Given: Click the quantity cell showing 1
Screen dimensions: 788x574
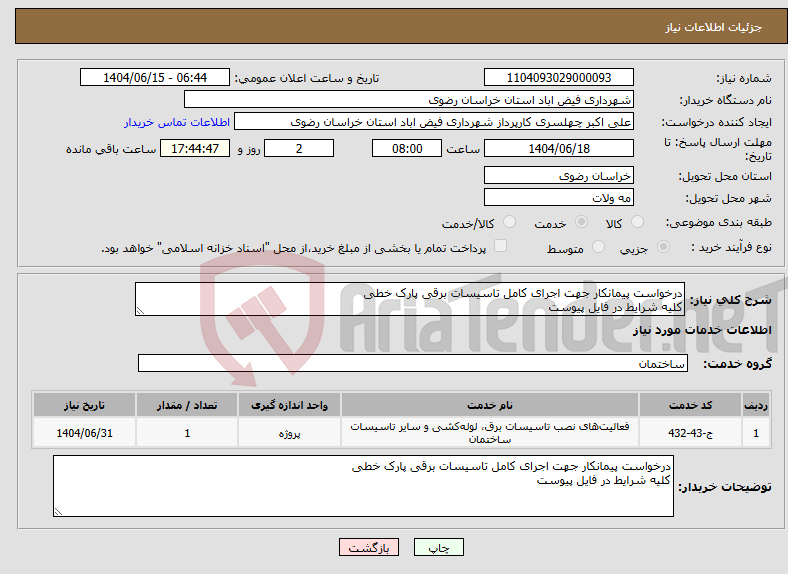Looking at the screenshot, I should 187,433.
